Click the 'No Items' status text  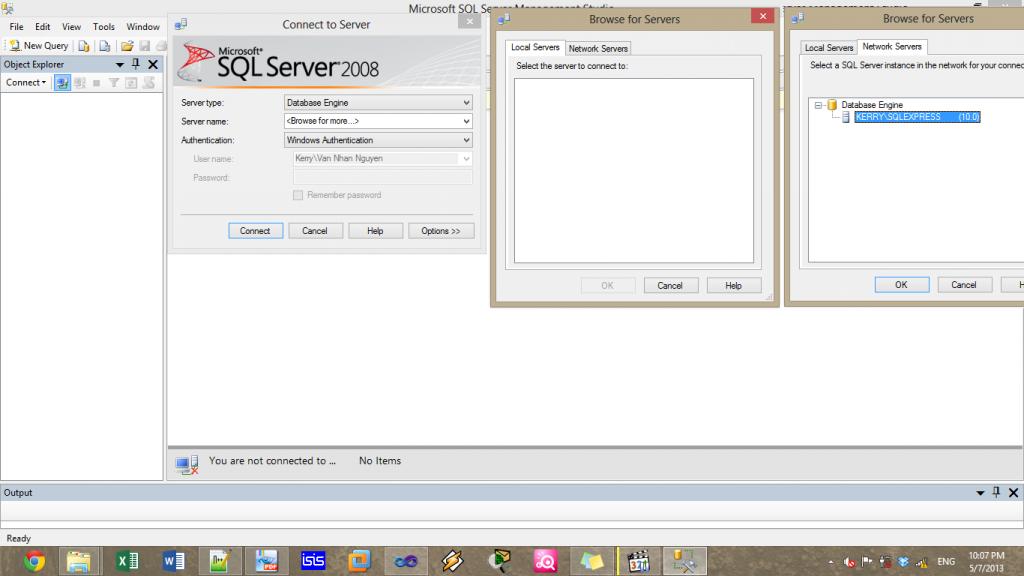(x=380, y=460)
